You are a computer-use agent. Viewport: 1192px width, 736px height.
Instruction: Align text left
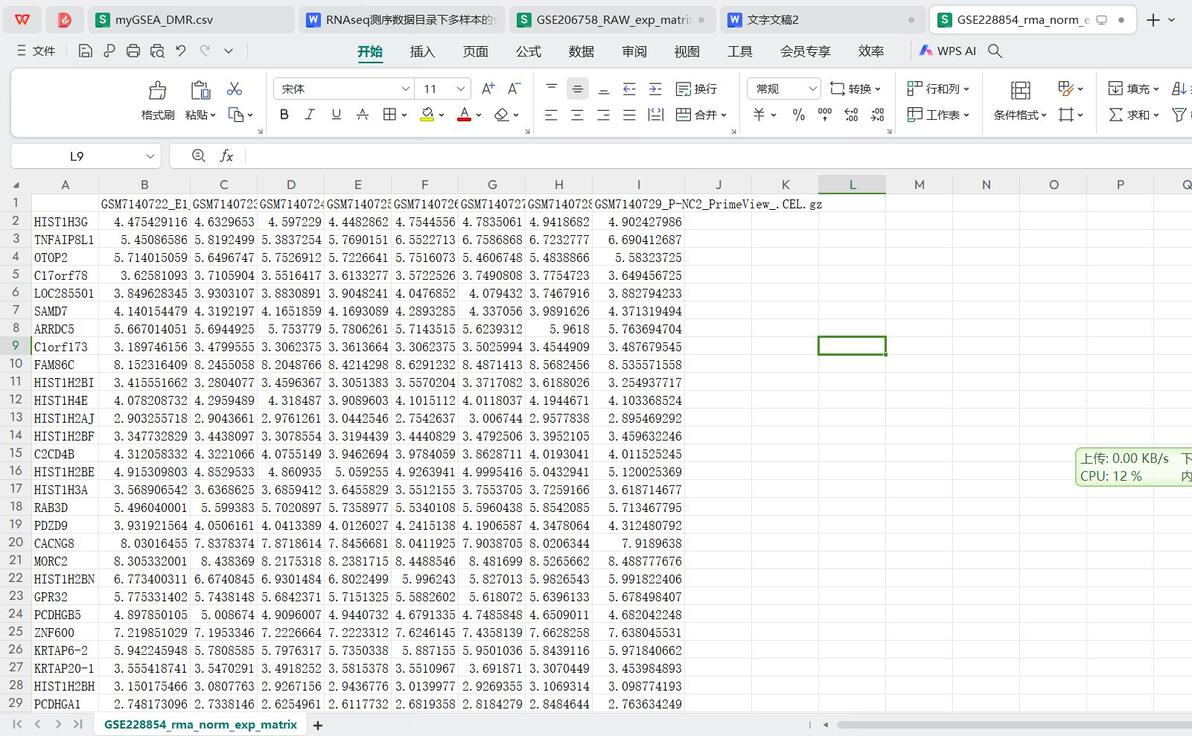552,115
